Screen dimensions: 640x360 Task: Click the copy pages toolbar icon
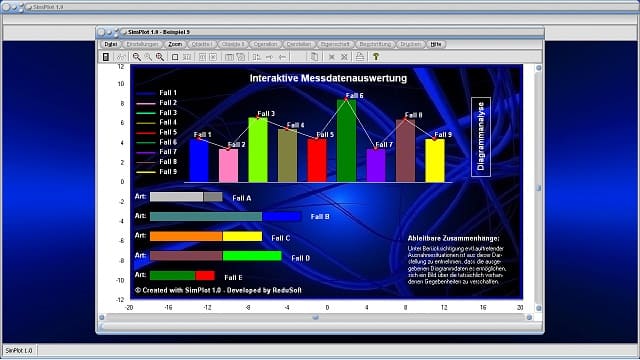tap(314, 57)
